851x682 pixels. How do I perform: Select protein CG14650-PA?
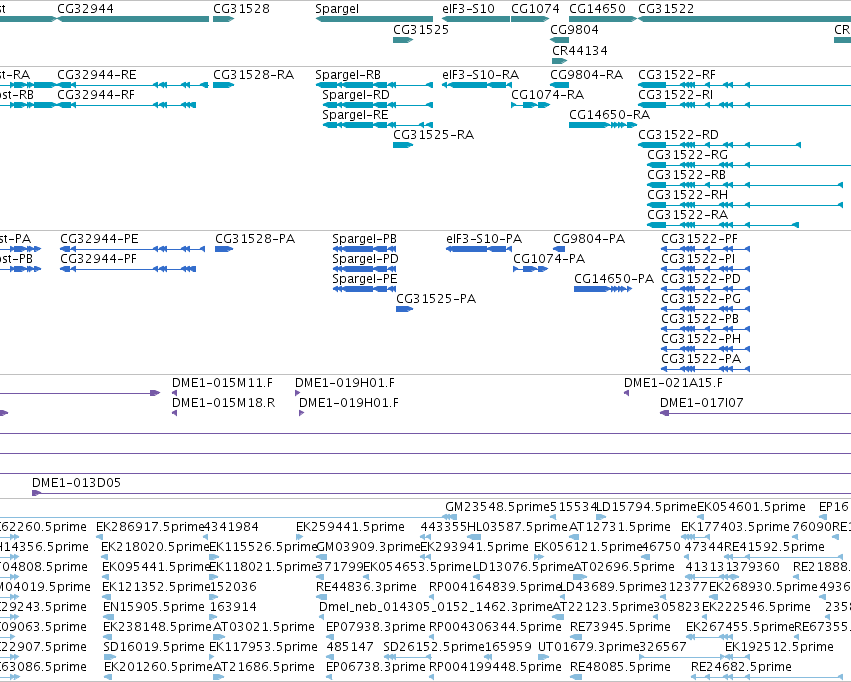coord(614,278)
